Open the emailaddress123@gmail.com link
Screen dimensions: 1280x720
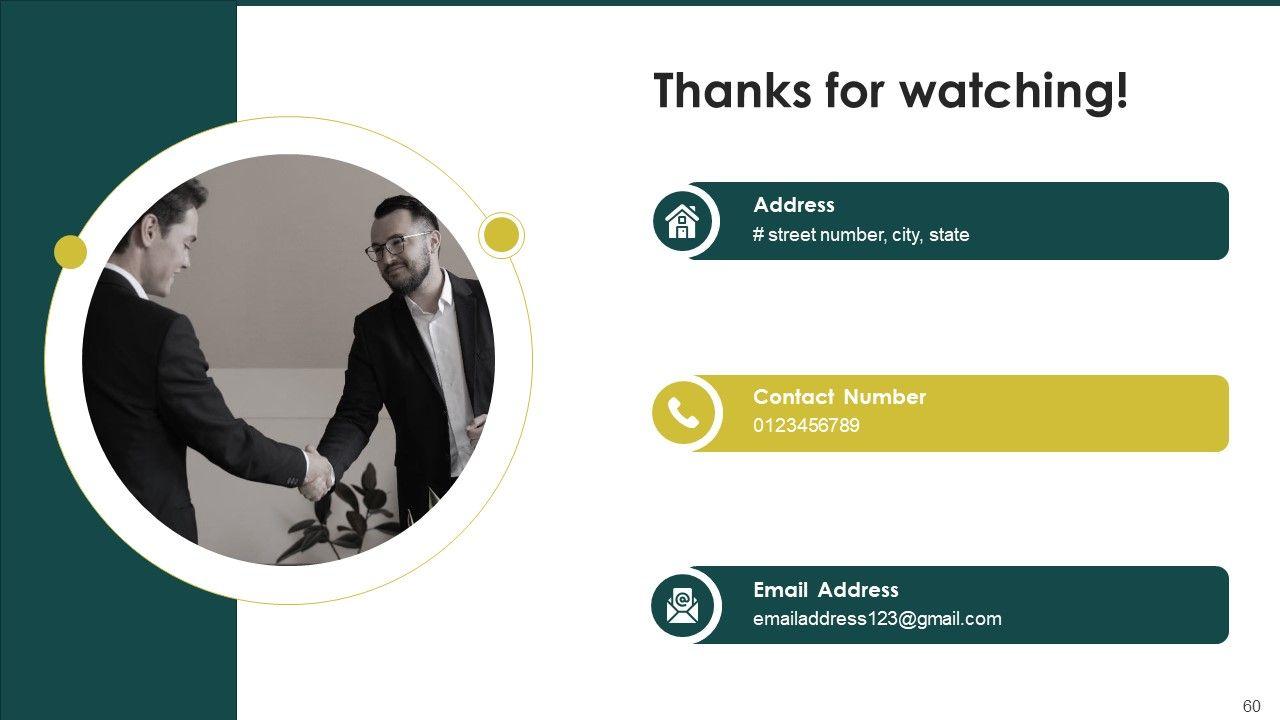(x=877, y=619)
